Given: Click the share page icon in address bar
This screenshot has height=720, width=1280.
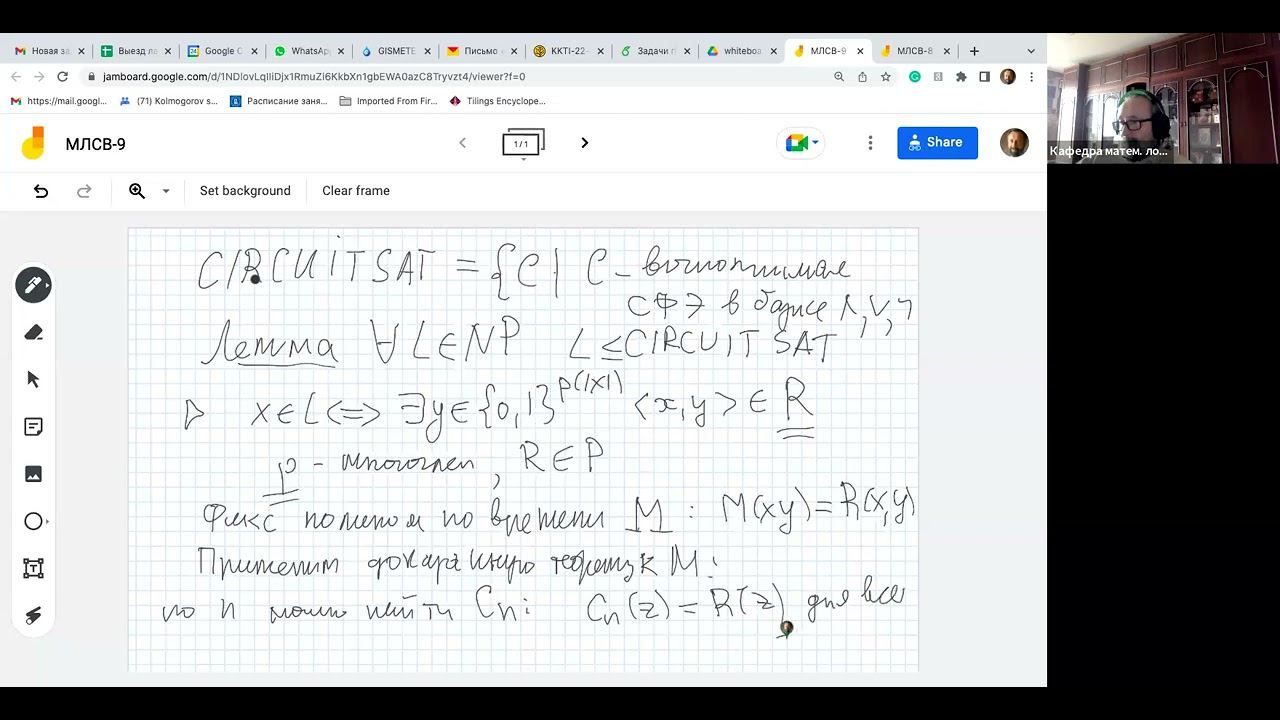Looking at the screenshot, I should point(862,76).
